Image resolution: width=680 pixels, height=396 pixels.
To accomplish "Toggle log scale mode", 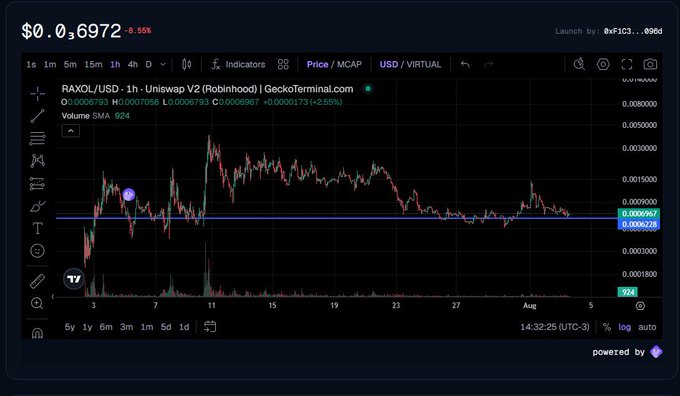I will click(x=624, y=327).
